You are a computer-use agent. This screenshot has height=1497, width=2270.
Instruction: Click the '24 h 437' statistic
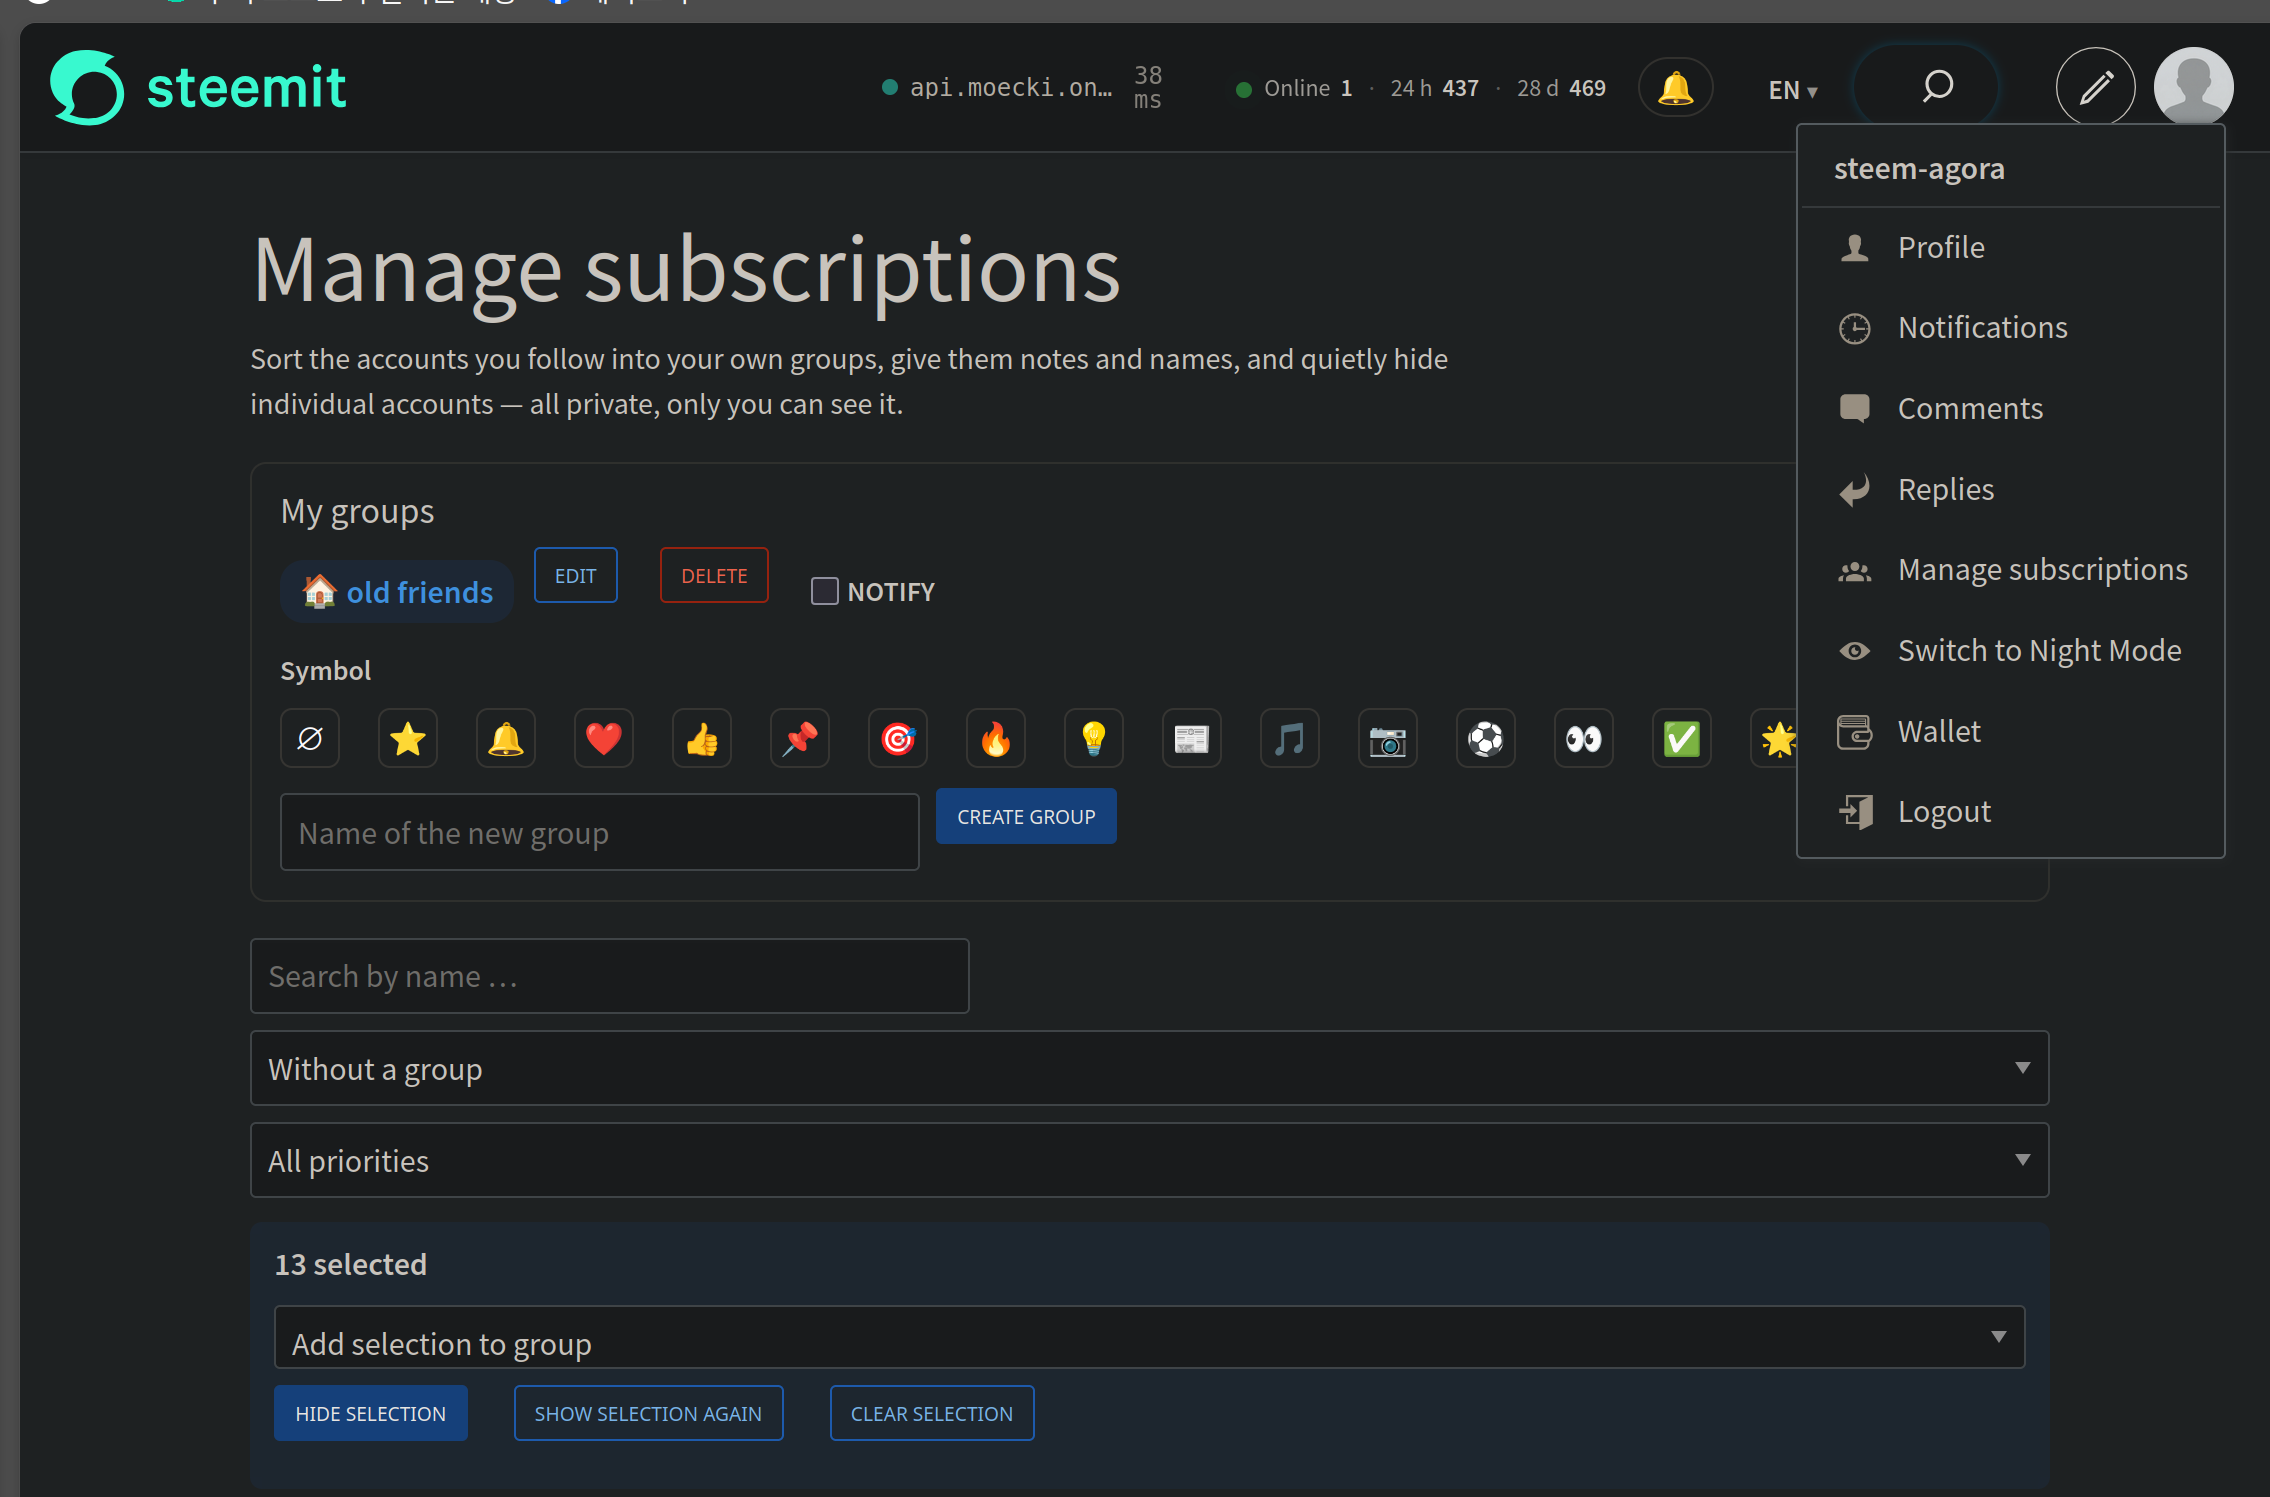coord(1434,88)
